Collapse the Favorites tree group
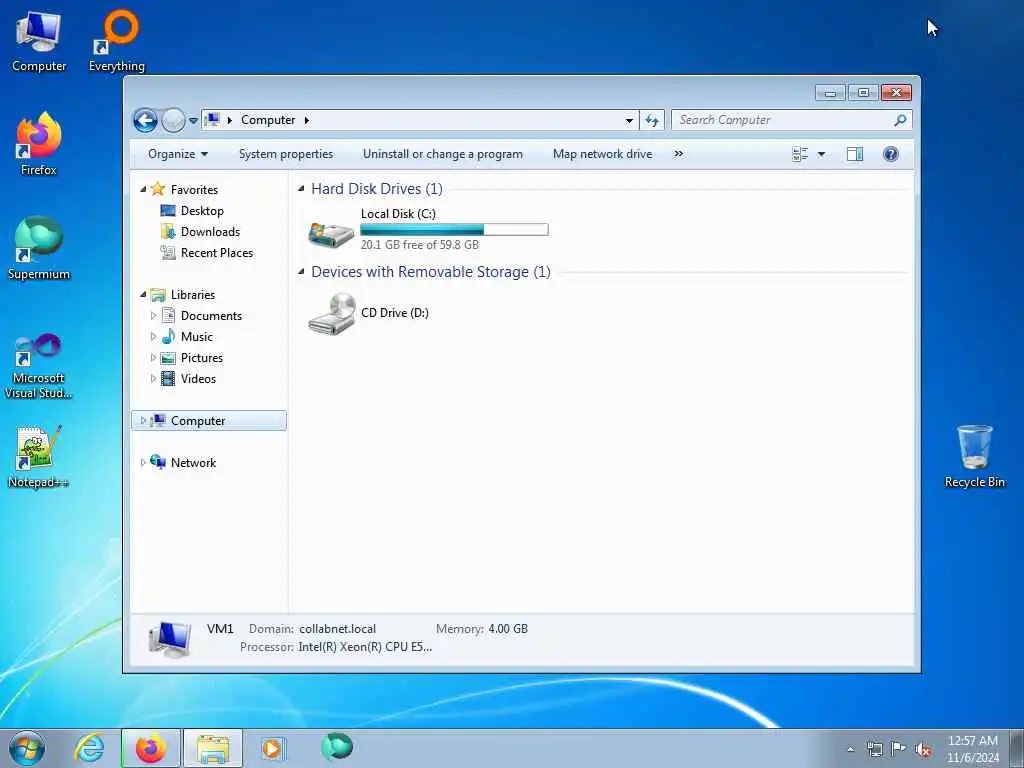The width and height of the screenshot is (1024, 768). pos(144,189)
